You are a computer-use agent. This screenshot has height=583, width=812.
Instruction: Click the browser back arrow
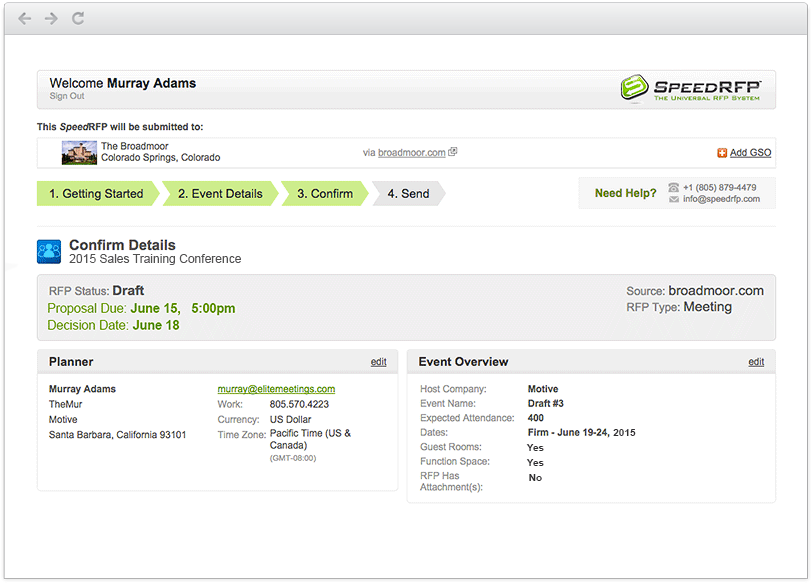coord(25,19)
